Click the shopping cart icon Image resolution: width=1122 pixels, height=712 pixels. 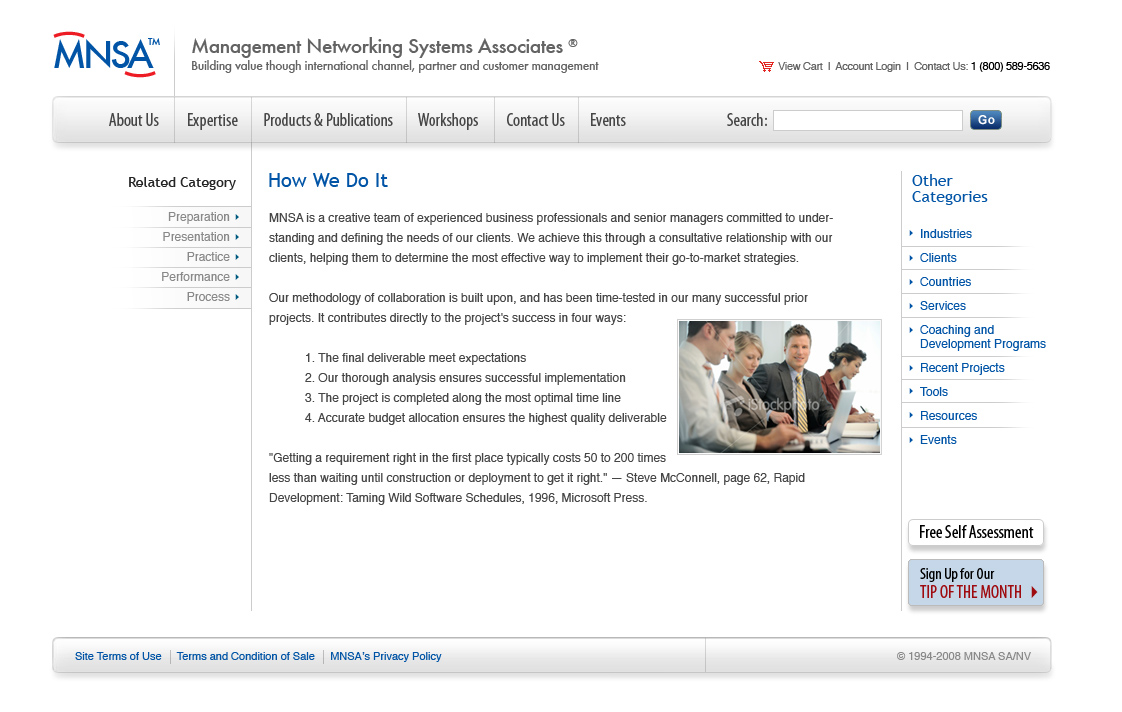point(766,67)
